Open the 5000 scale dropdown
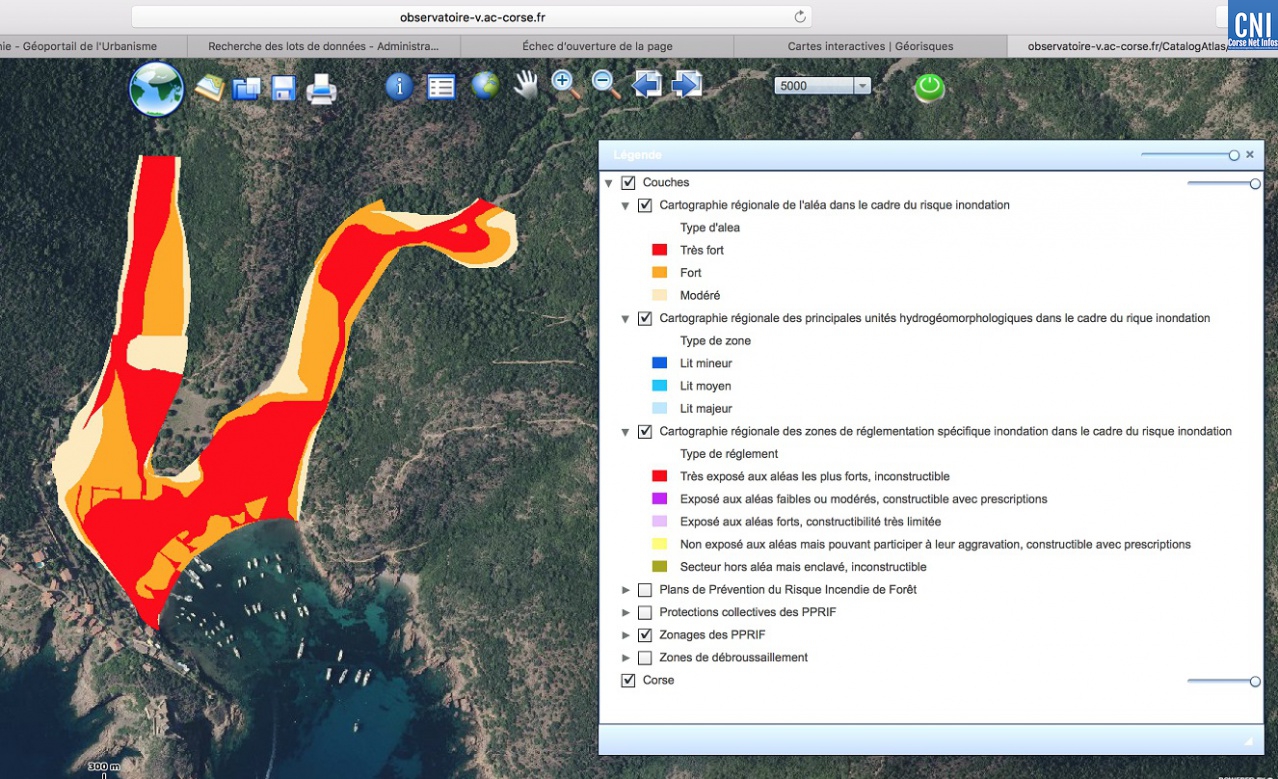 click(862, 86)
